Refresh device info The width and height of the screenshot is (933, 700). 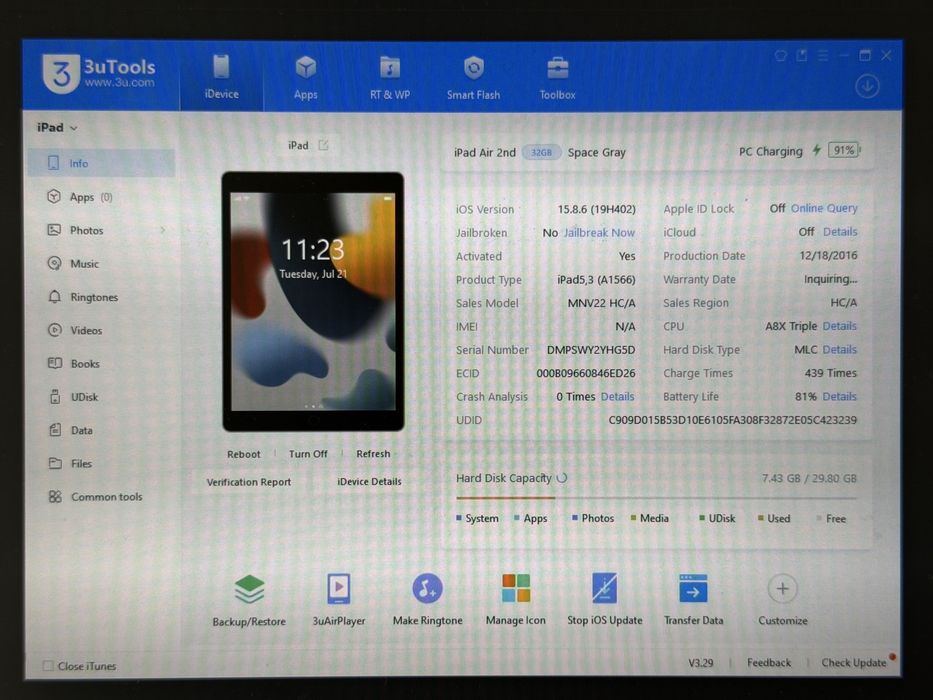(x=373, y=454)
